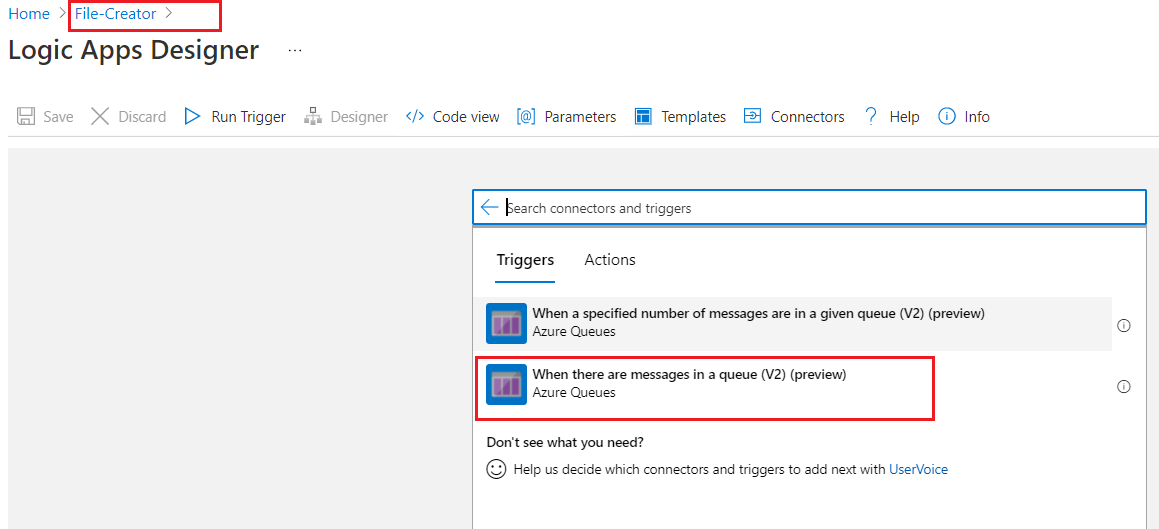Screen dimensions: 1159x529
Task: Click the Help question mark icon
Action: coord(871,117)
